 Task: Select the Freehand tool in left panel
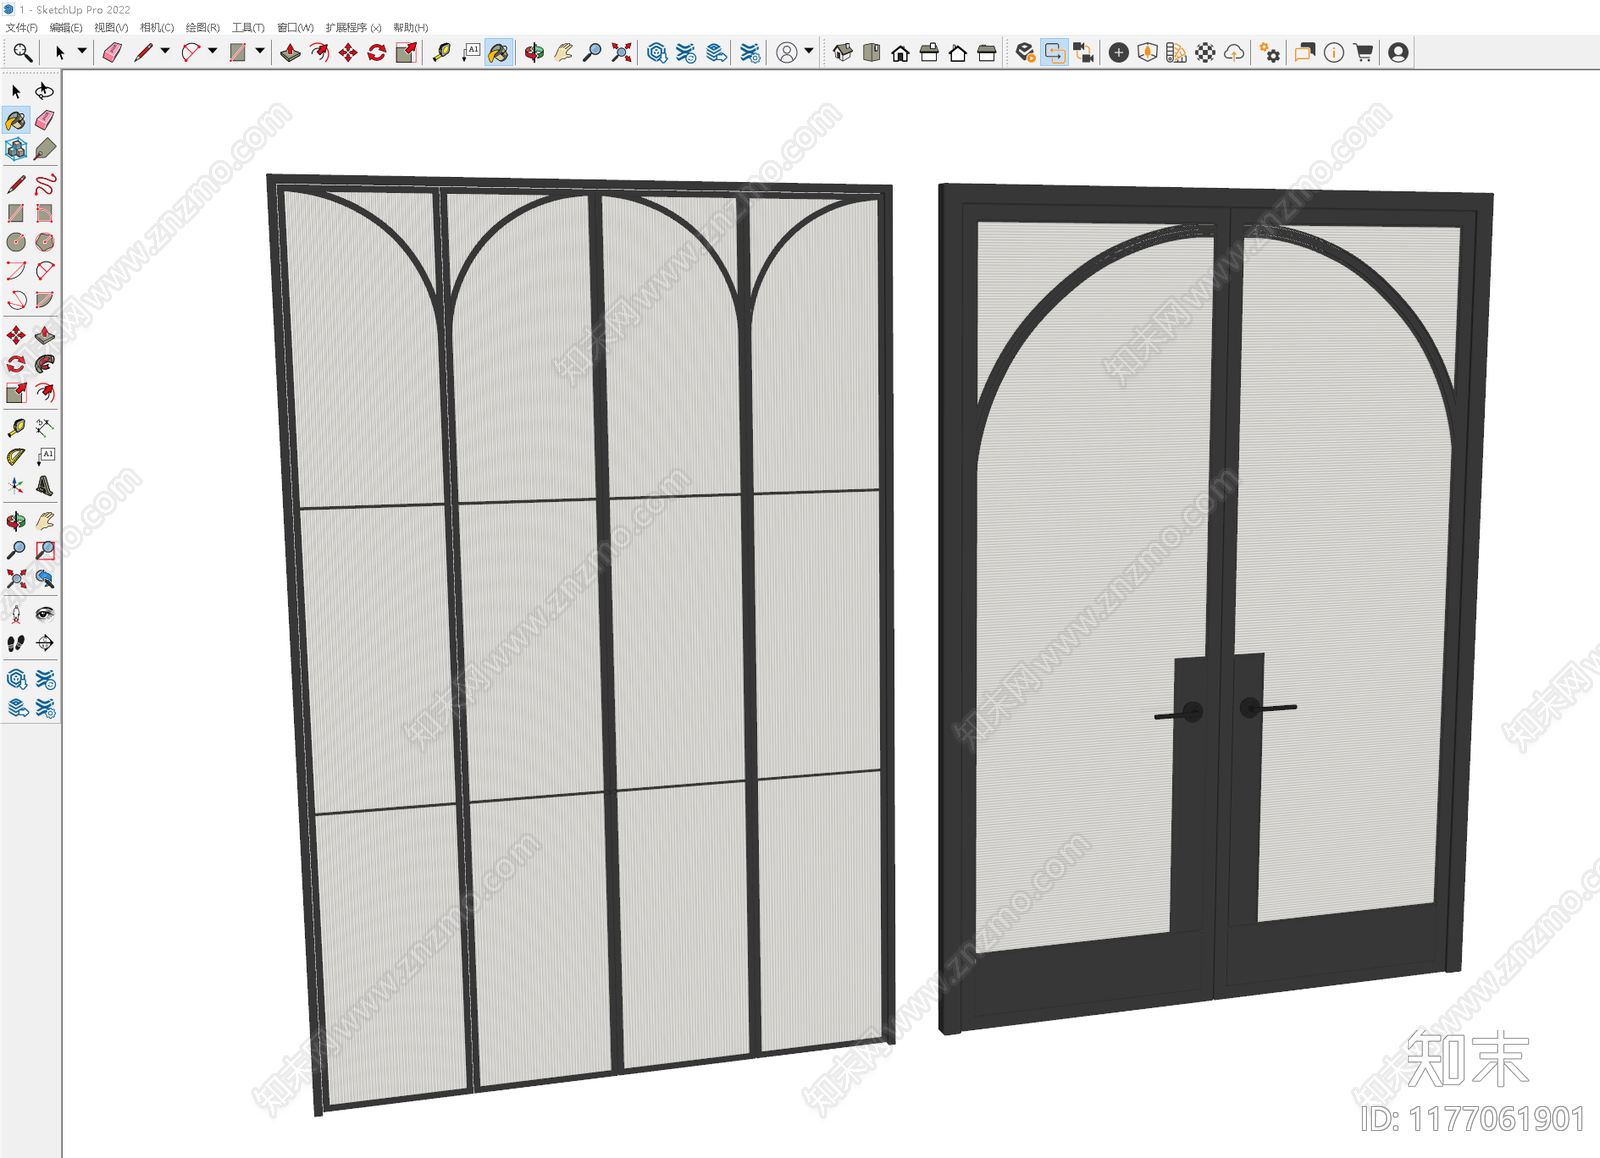click(x=45, y=184)
